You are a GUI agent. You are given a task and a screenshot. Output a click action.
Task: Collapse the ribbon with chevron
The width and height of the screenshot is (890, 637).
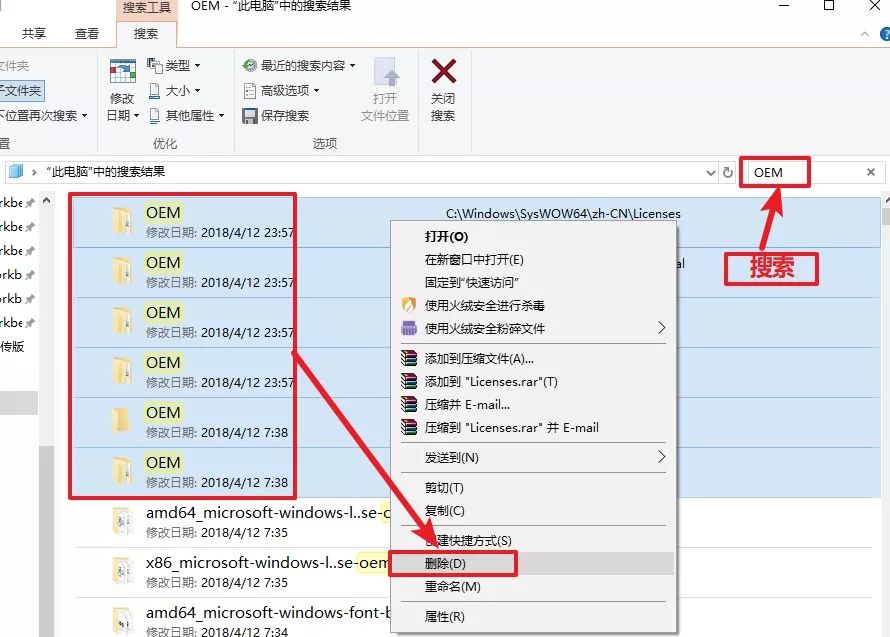coord(864,34)
